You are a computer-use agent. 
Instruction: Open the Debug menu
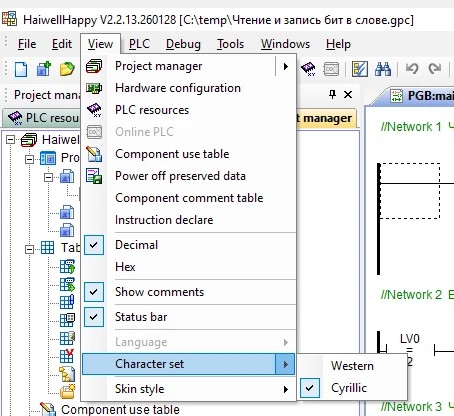coord(183,44)
